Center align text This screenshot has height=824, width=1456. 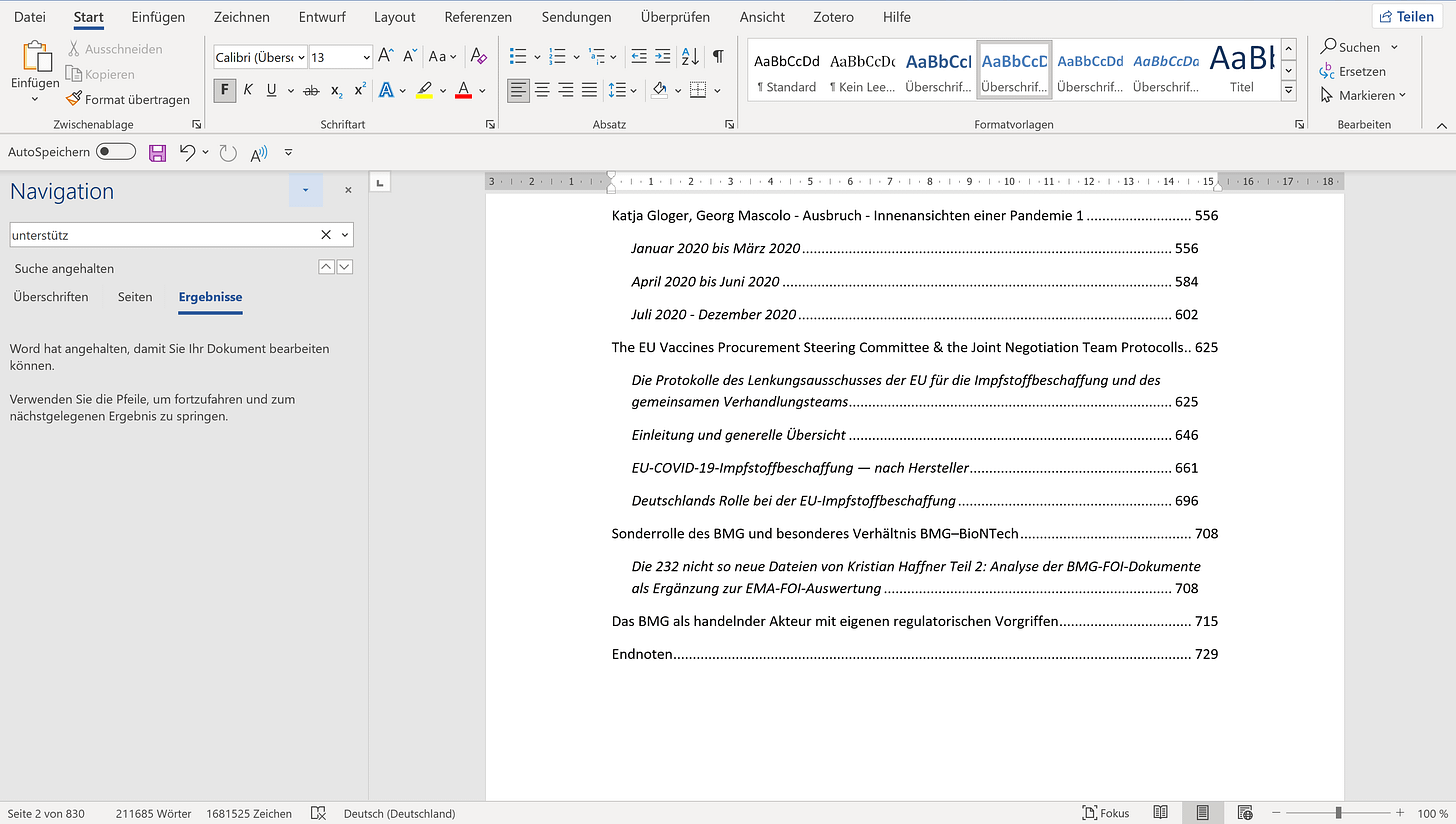542,90
